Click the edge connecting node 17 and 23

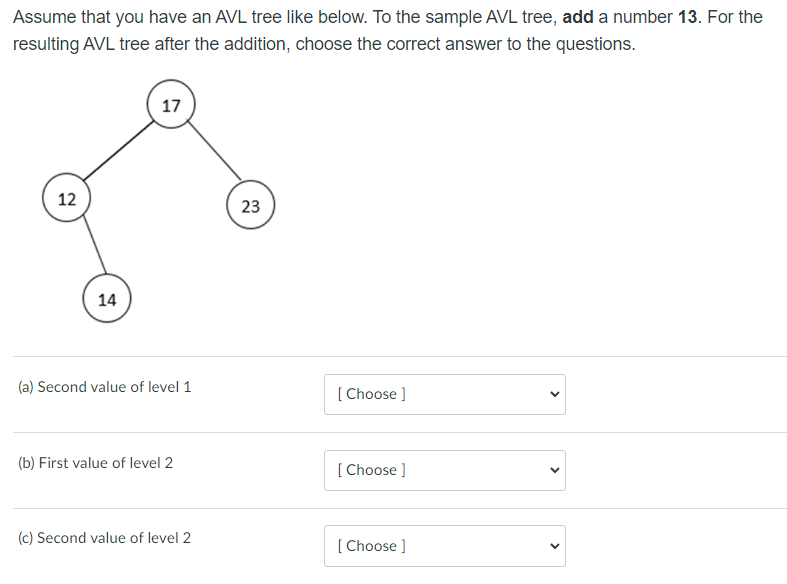[214, 150]
